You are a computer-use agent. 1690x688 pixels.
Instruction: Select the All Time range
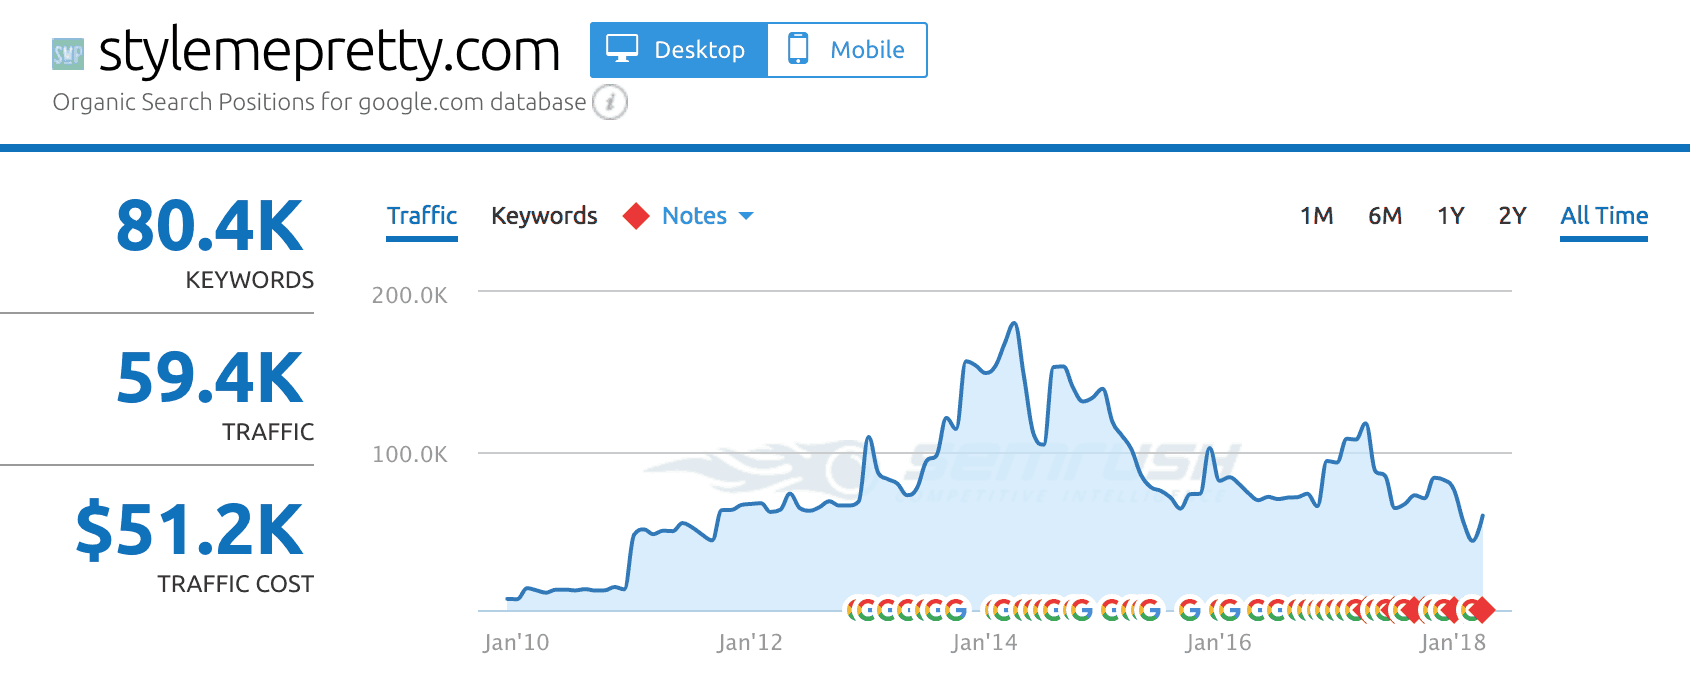point(1604,216)
